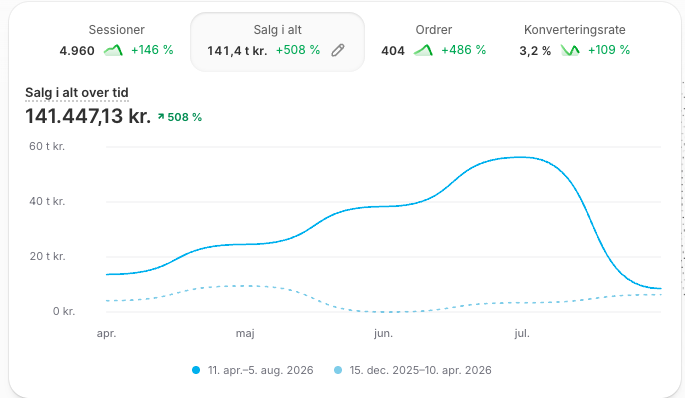Click the 4.960 sessions value
685x398 pixels.
(x=77, y=51)
